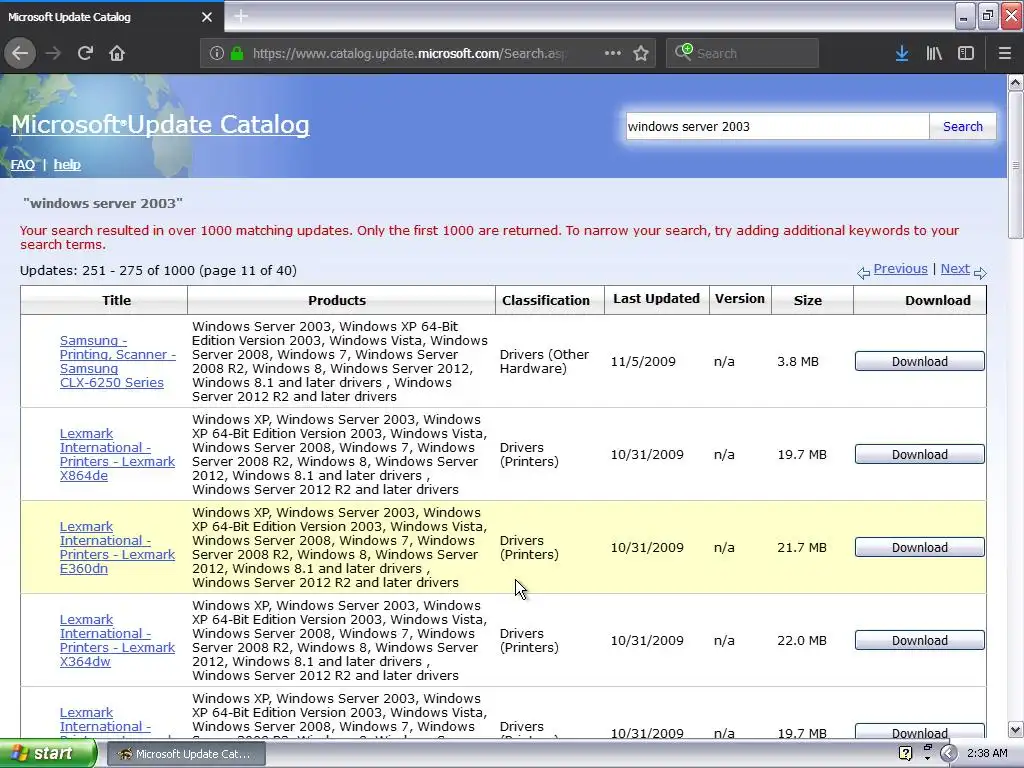Go back with browser Back arrow

(x=20, y=53)
